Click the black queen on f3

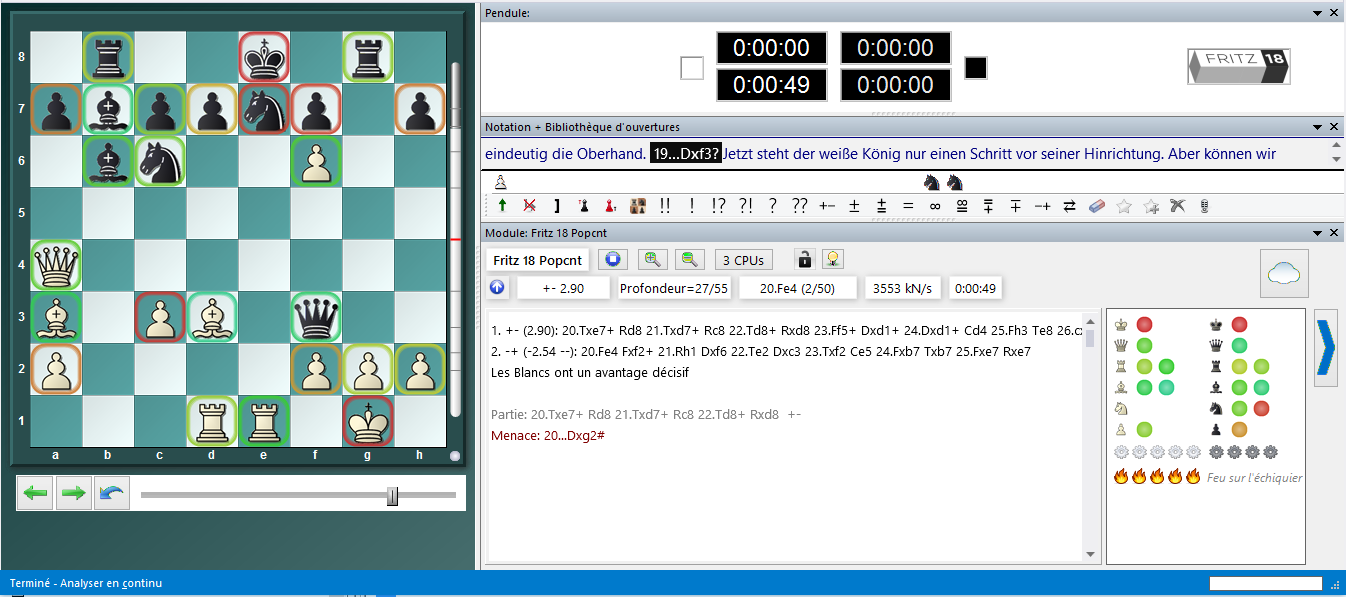pyautogui.click(x=316, y=317)
